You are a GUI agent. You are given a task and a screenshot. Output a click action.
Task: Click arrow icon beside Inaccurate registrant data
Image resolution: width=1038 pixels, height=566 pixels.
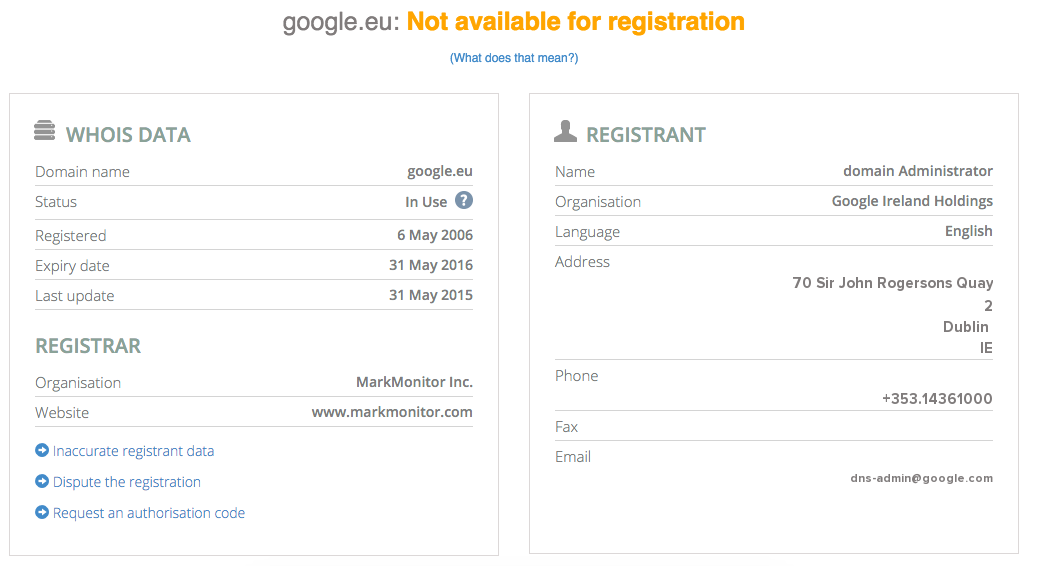42,450
